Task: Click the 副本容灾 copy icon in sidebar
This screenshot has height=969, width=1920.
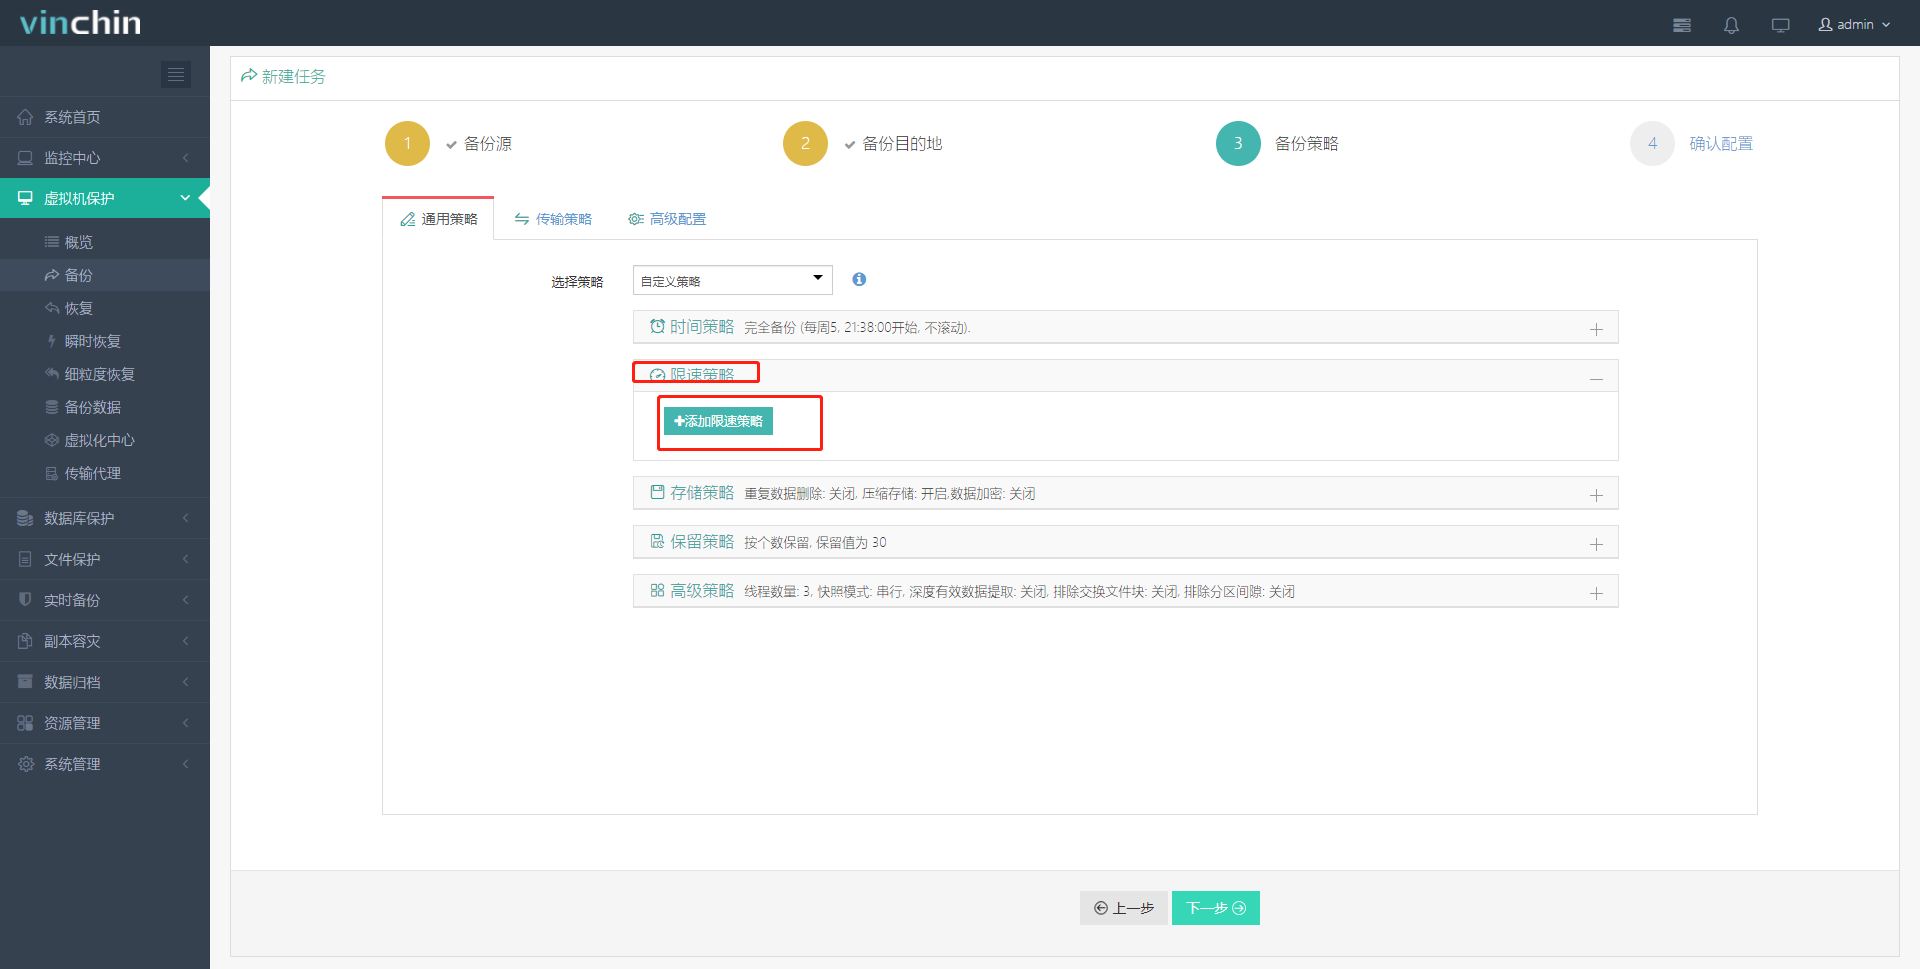Action: (25, 641)
